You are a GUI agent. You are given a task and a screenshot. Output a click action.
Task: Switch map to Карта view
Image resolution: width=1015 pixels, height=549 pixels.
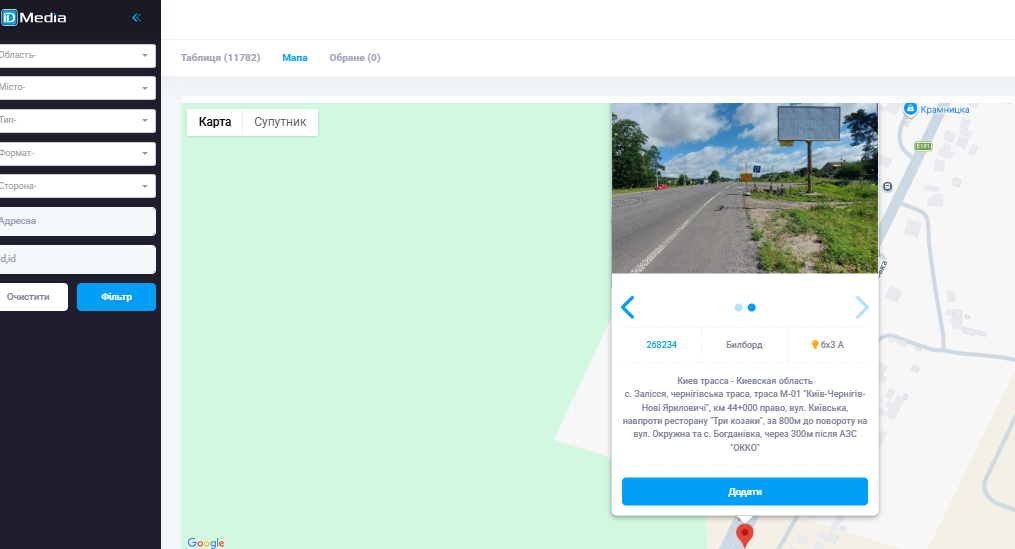click(x=215, y=122)
